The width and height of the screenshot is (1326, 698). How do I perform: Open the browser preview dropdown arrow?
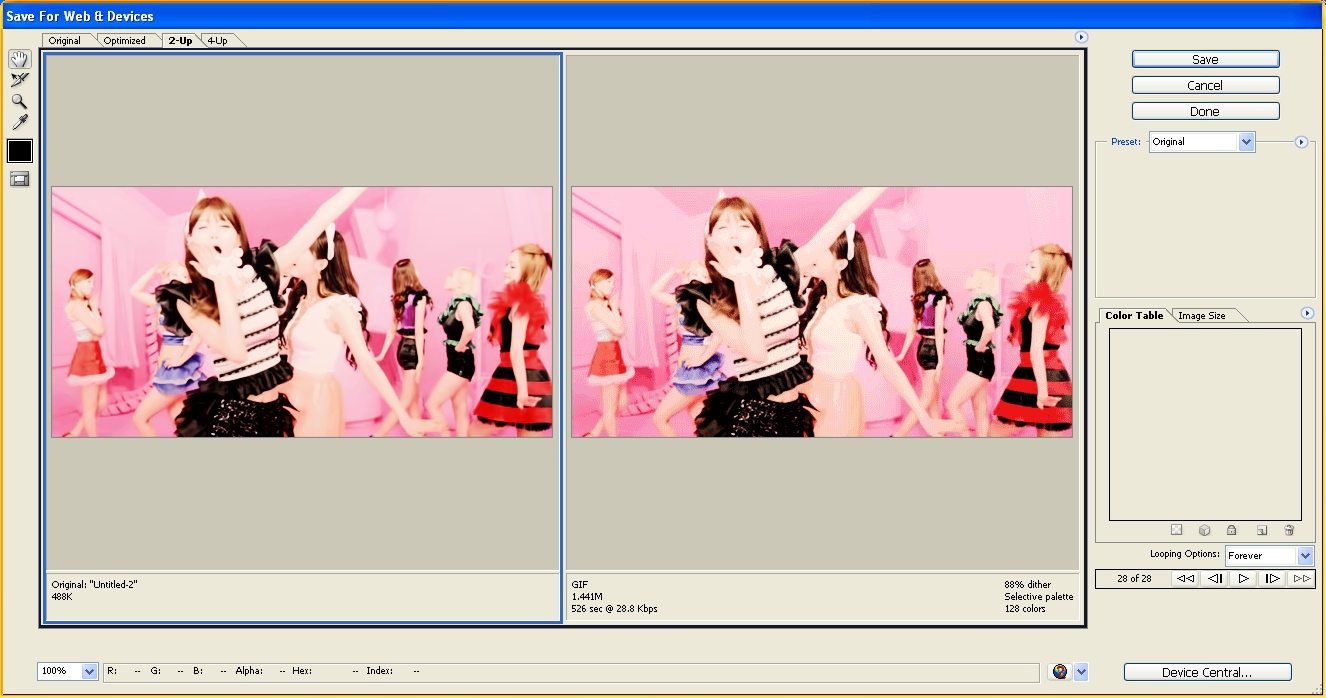(1081, 672)
